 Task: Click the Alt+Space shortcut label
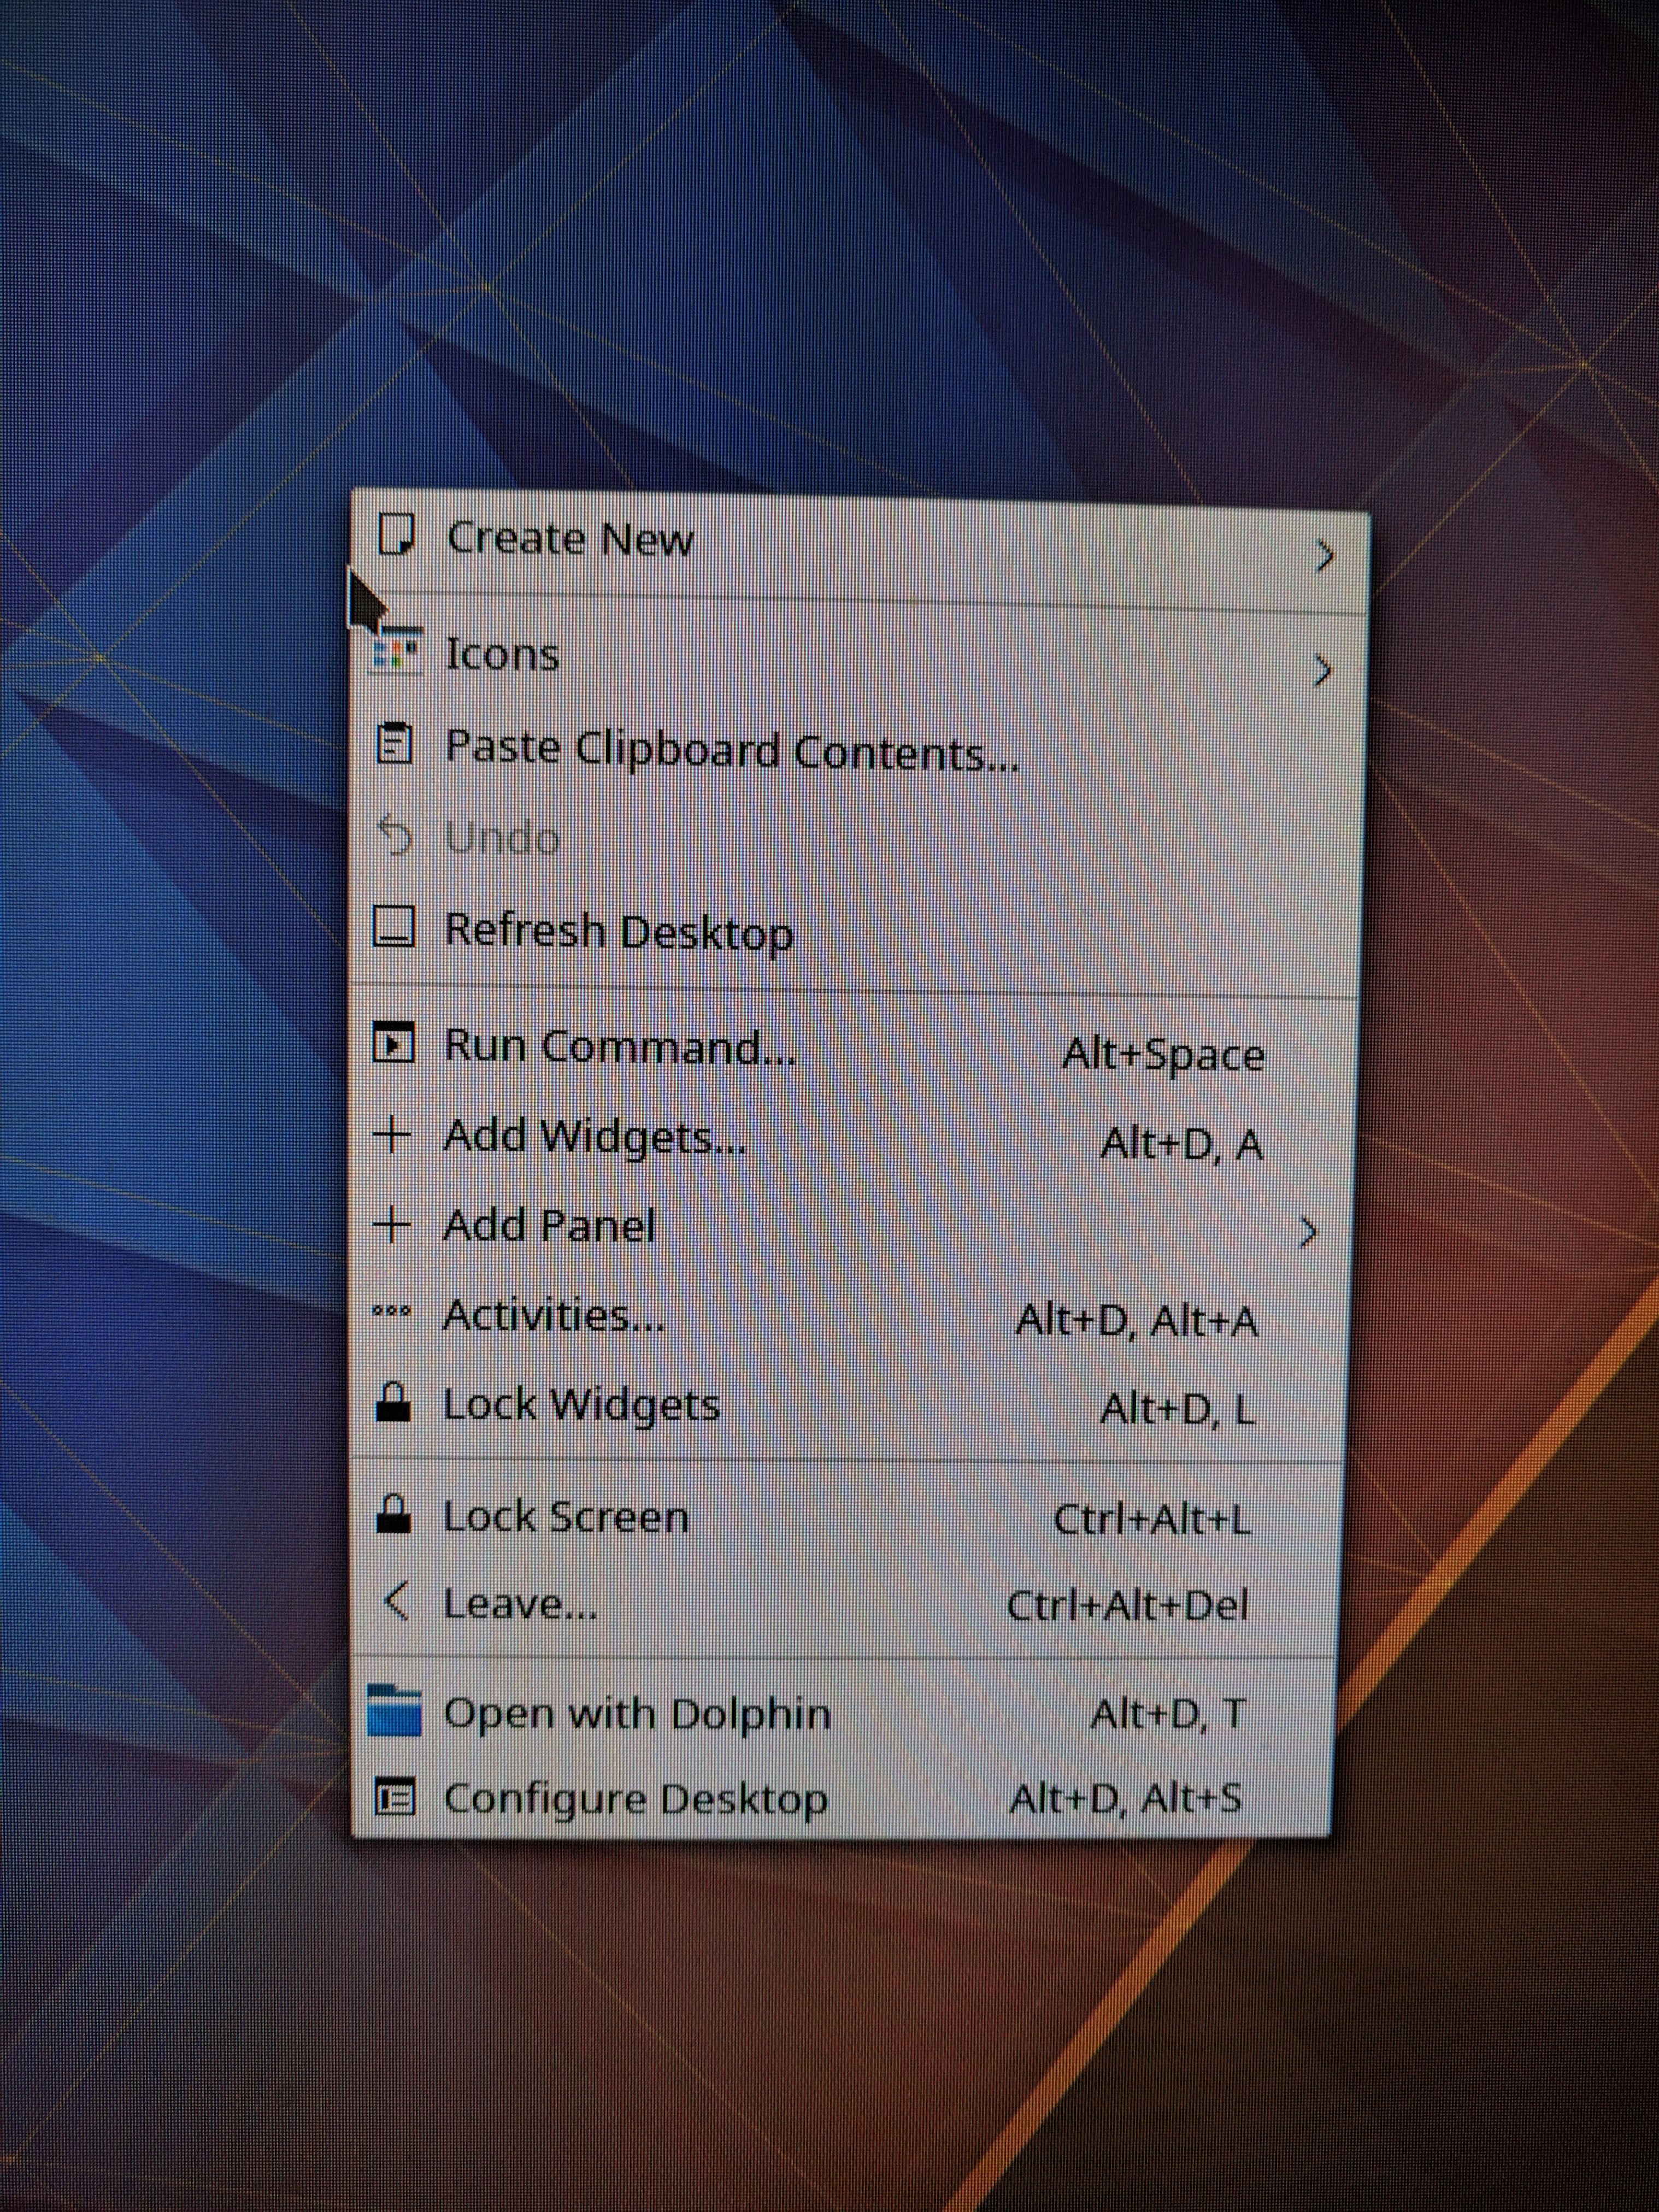click(1163, 1055)
